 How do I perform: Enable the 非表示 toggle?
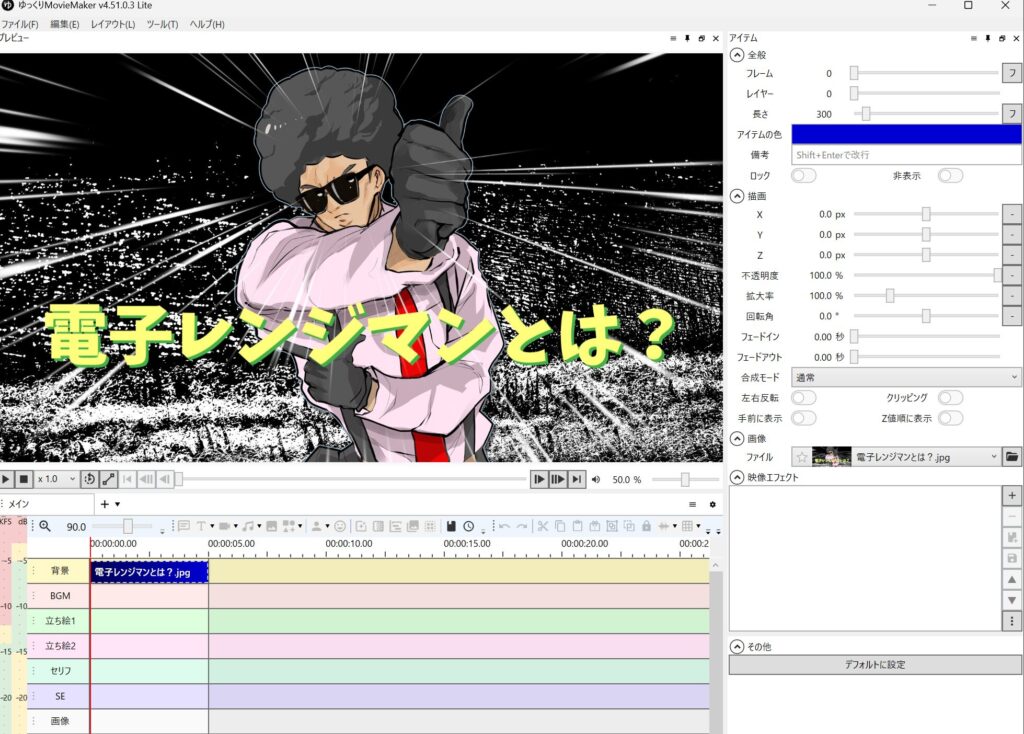coord(948,175)
